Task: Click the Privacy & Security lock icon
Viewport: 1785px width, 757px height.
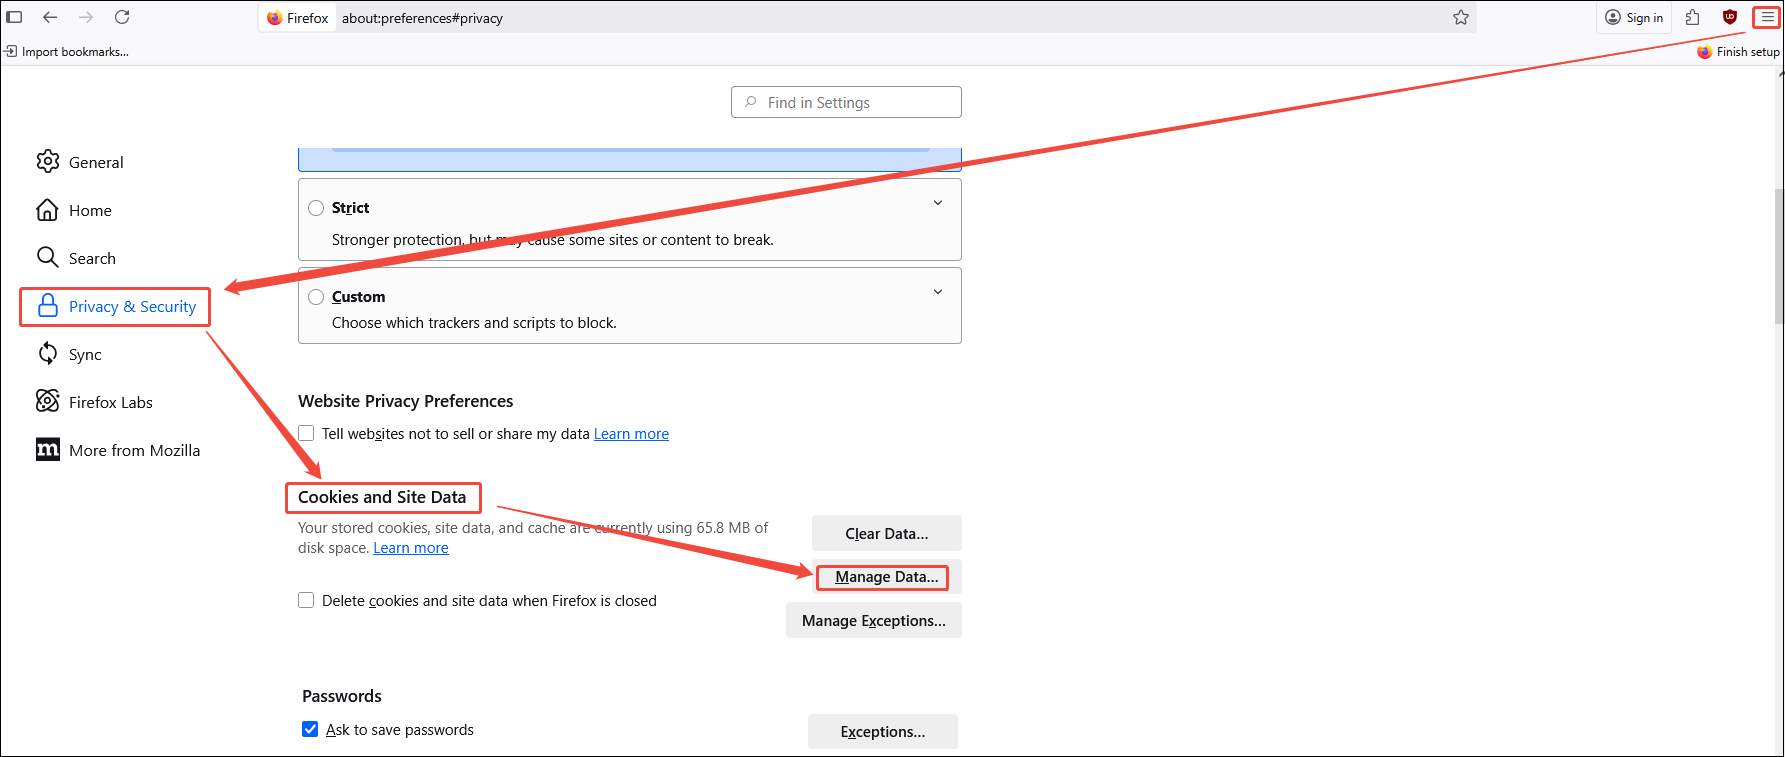Action: [48, 306]
